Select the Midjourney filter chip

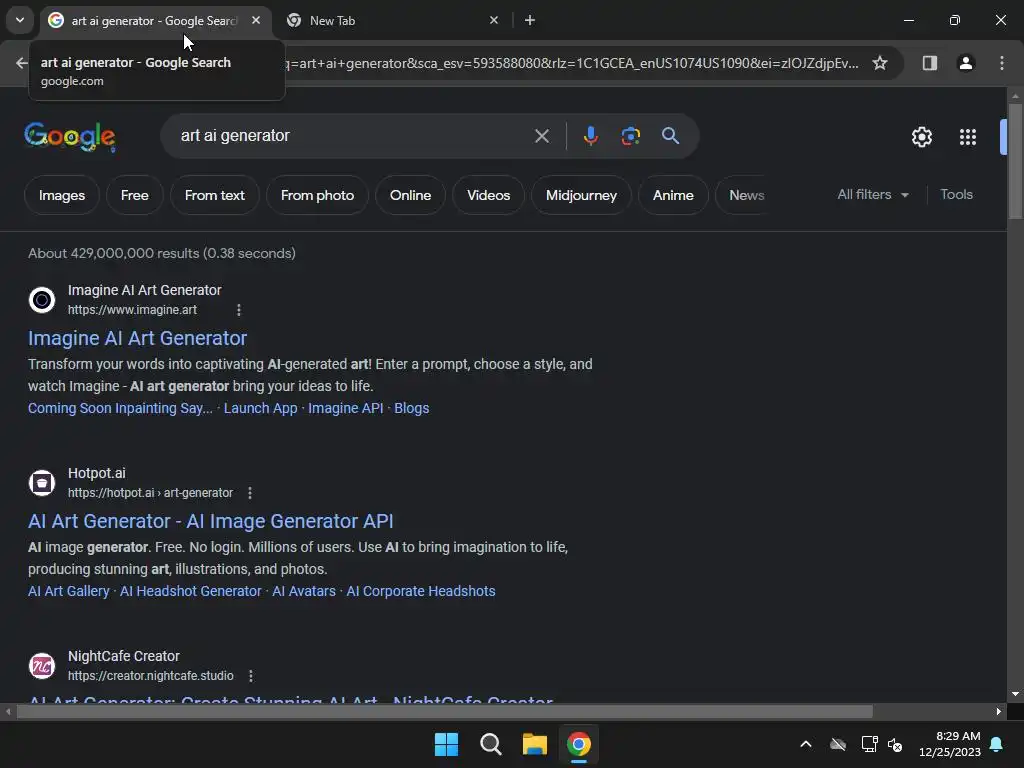[x=581, y=195]
